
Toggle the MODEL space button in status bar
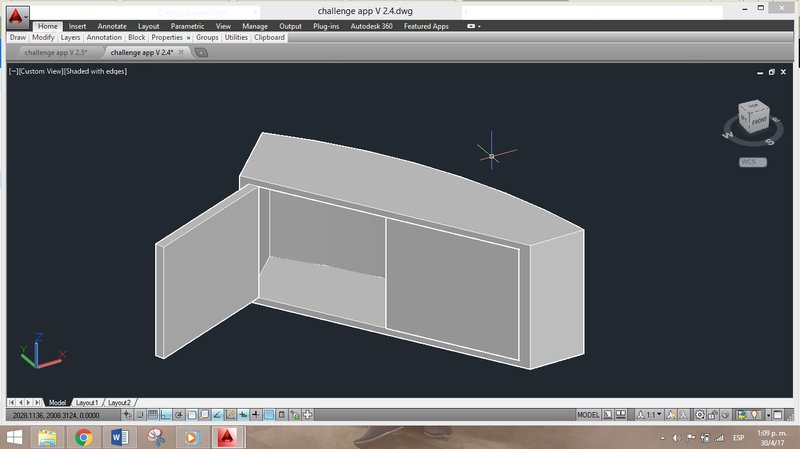[x=588, y=414]
